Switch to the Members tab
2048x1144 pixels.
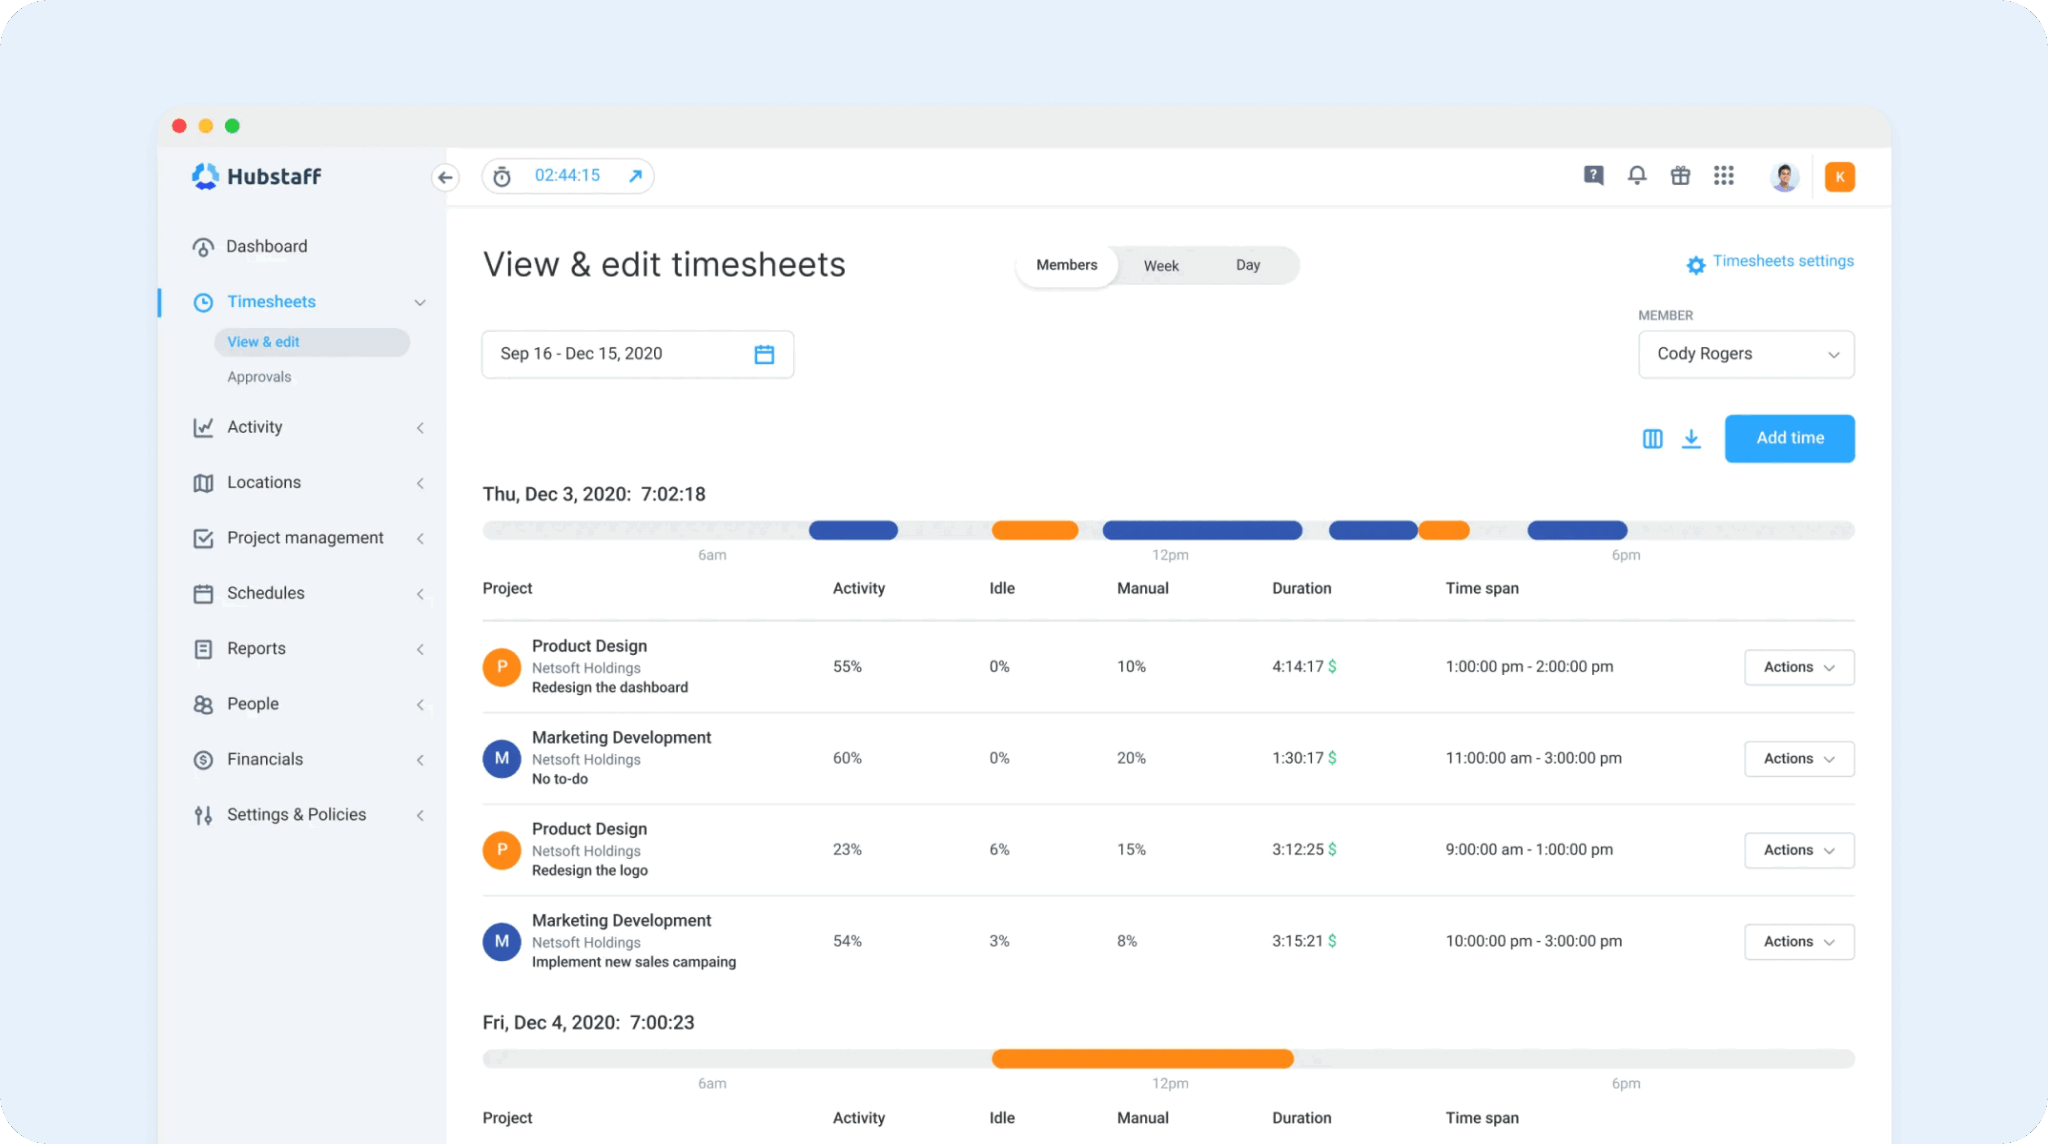[x=1066, y=265]
